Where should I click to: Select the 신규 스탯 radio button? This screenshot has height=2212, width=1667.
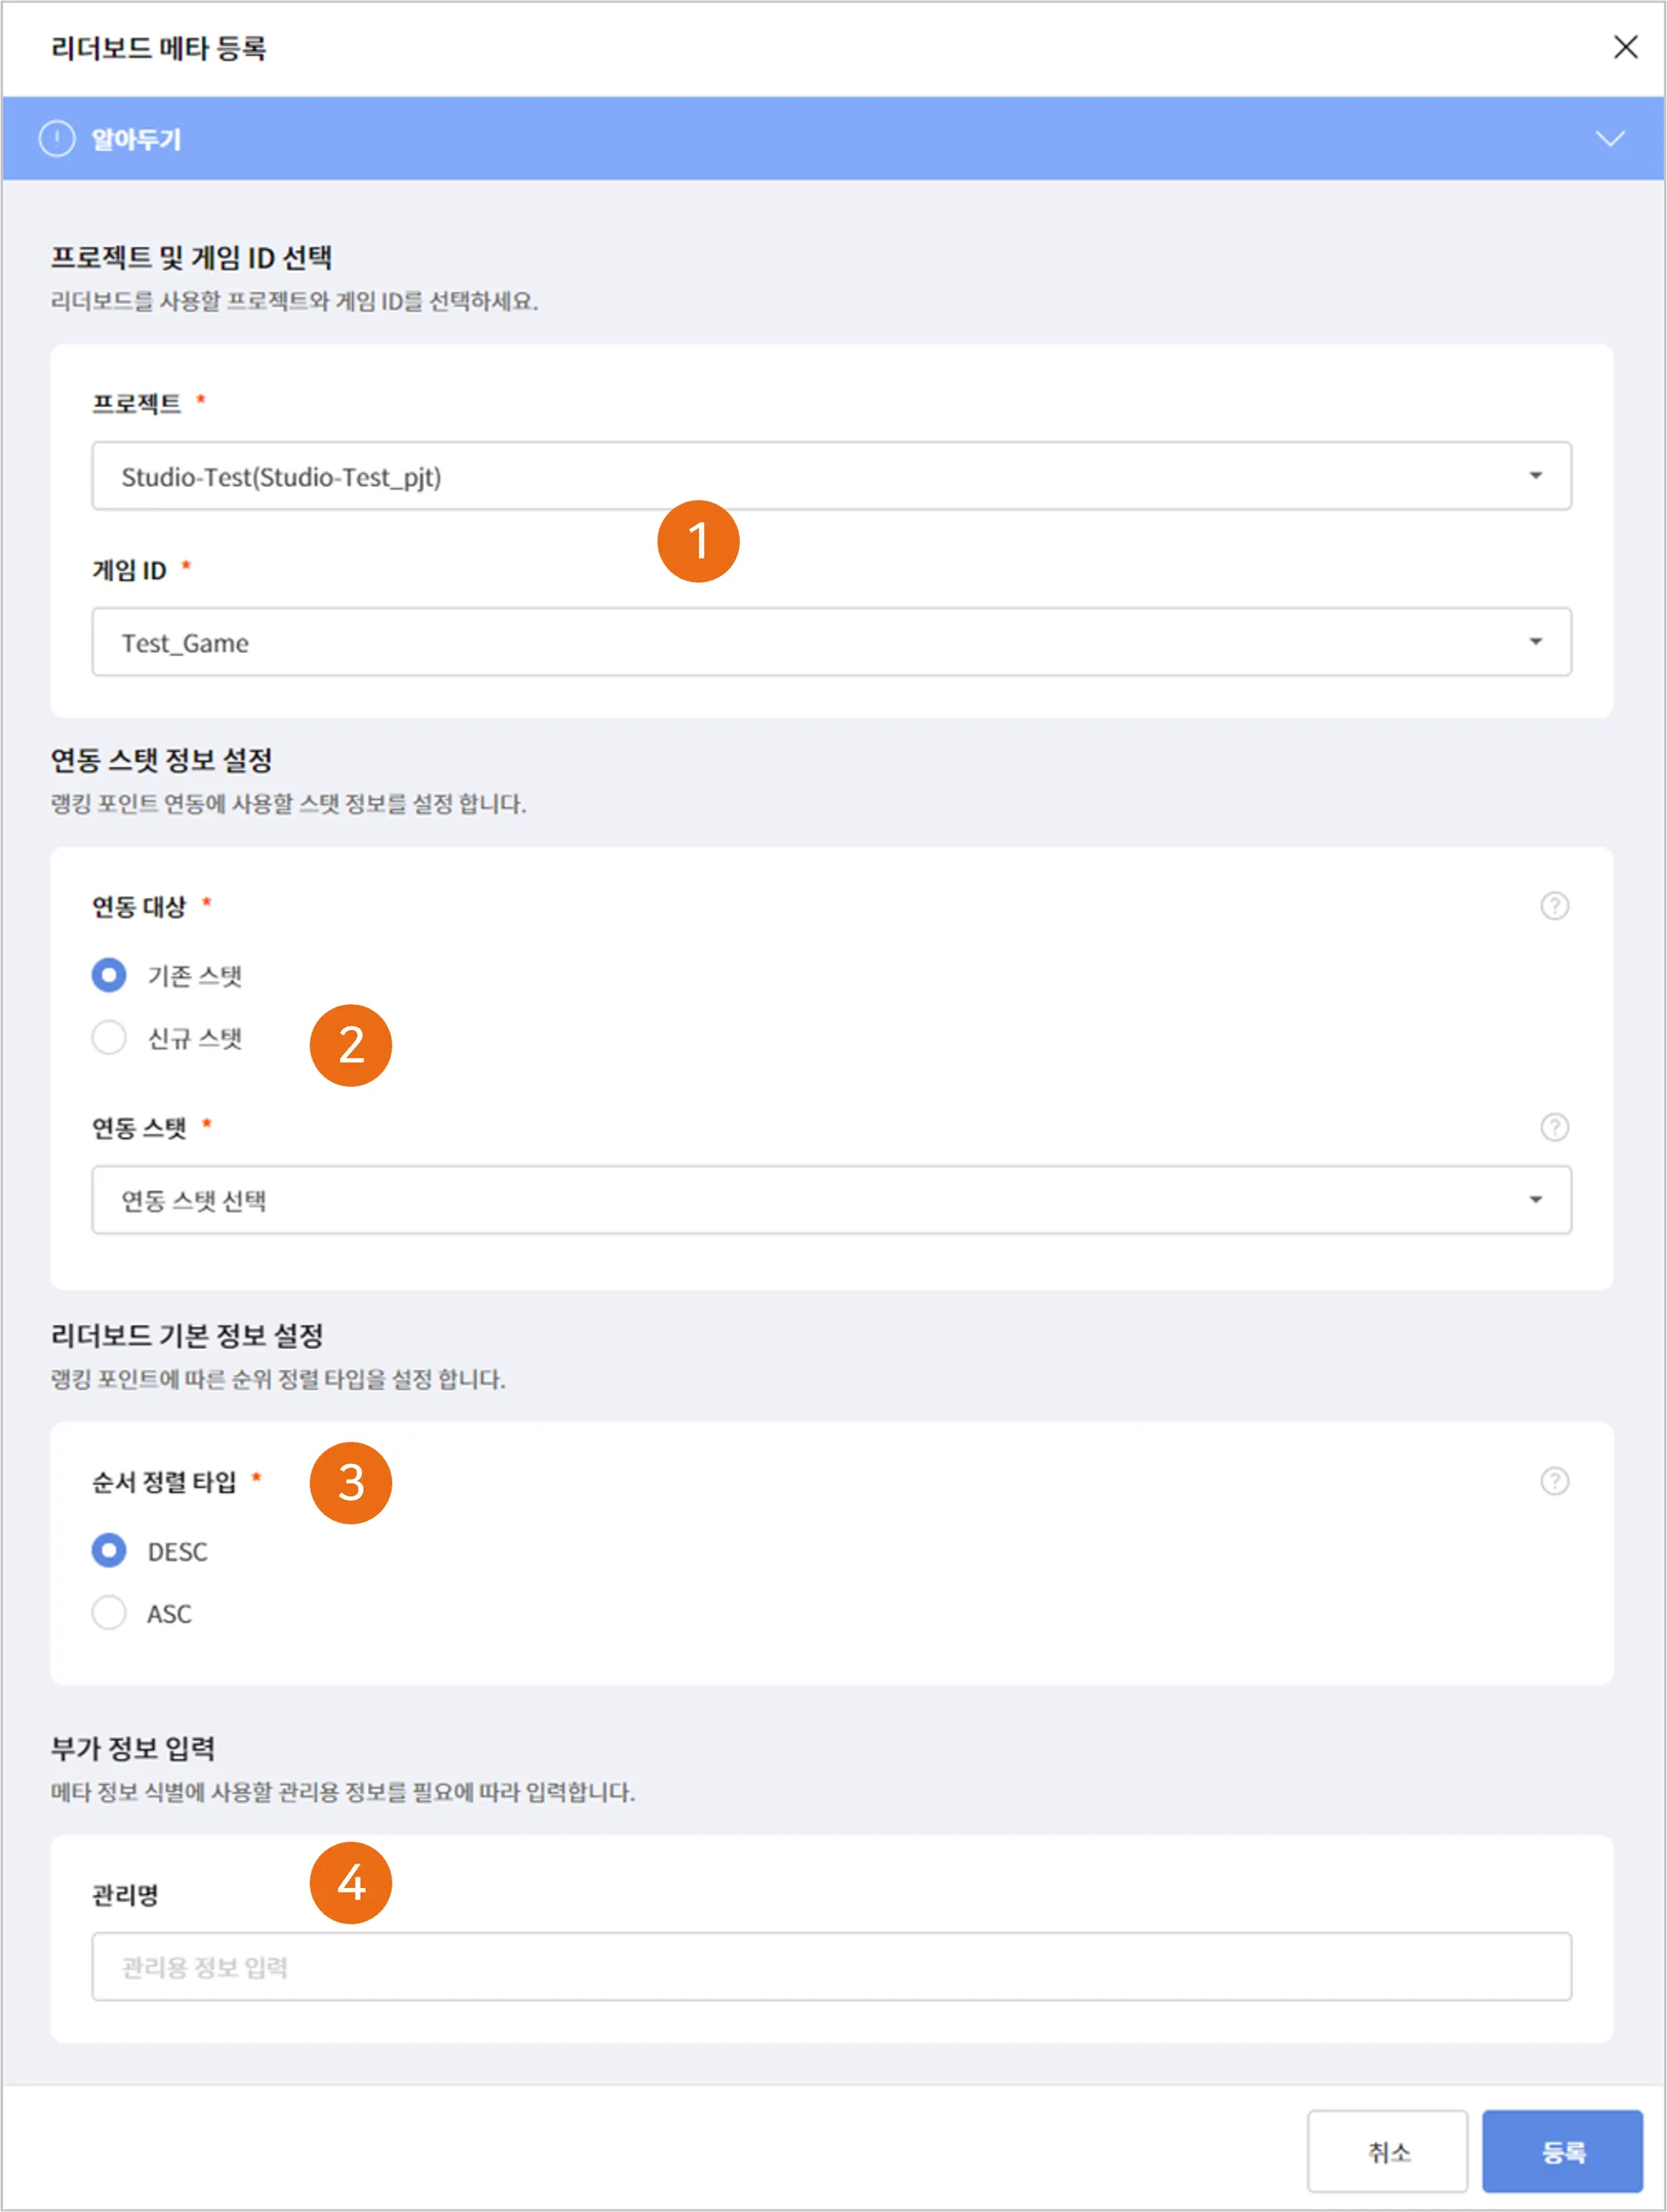click(109, 1038)
